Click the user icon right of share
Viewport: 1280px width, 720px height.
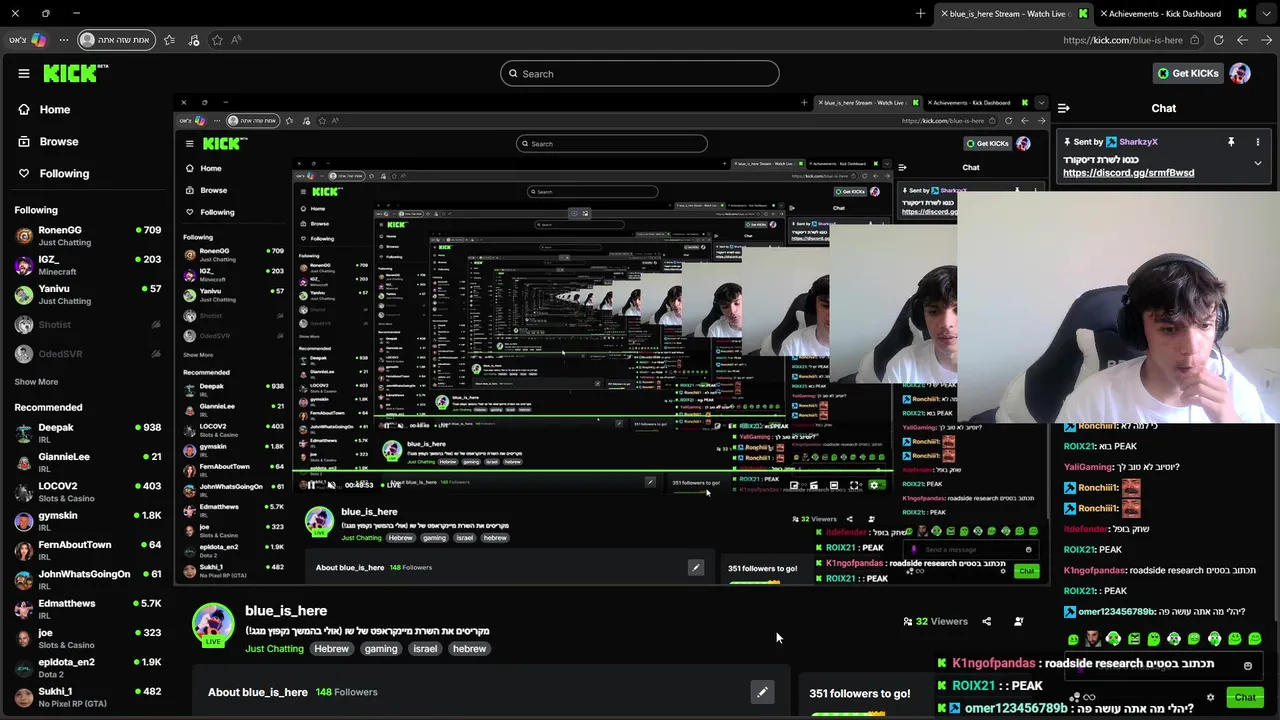click(1018, 621)
